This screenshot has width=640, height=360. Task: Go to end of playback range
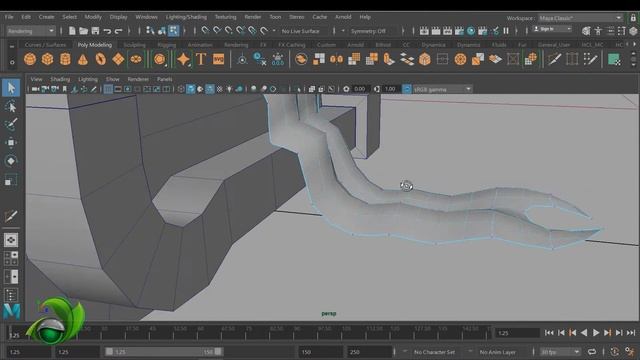631,333
